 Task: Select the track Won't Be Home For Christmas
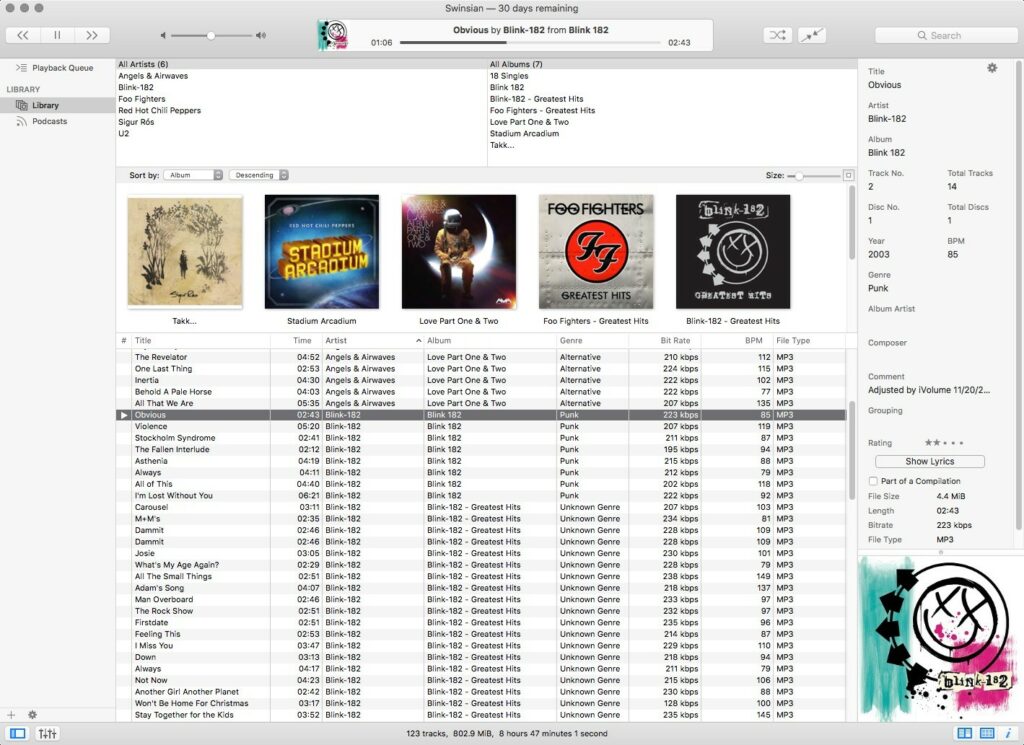pyautogui.click(x=481, y=704)
